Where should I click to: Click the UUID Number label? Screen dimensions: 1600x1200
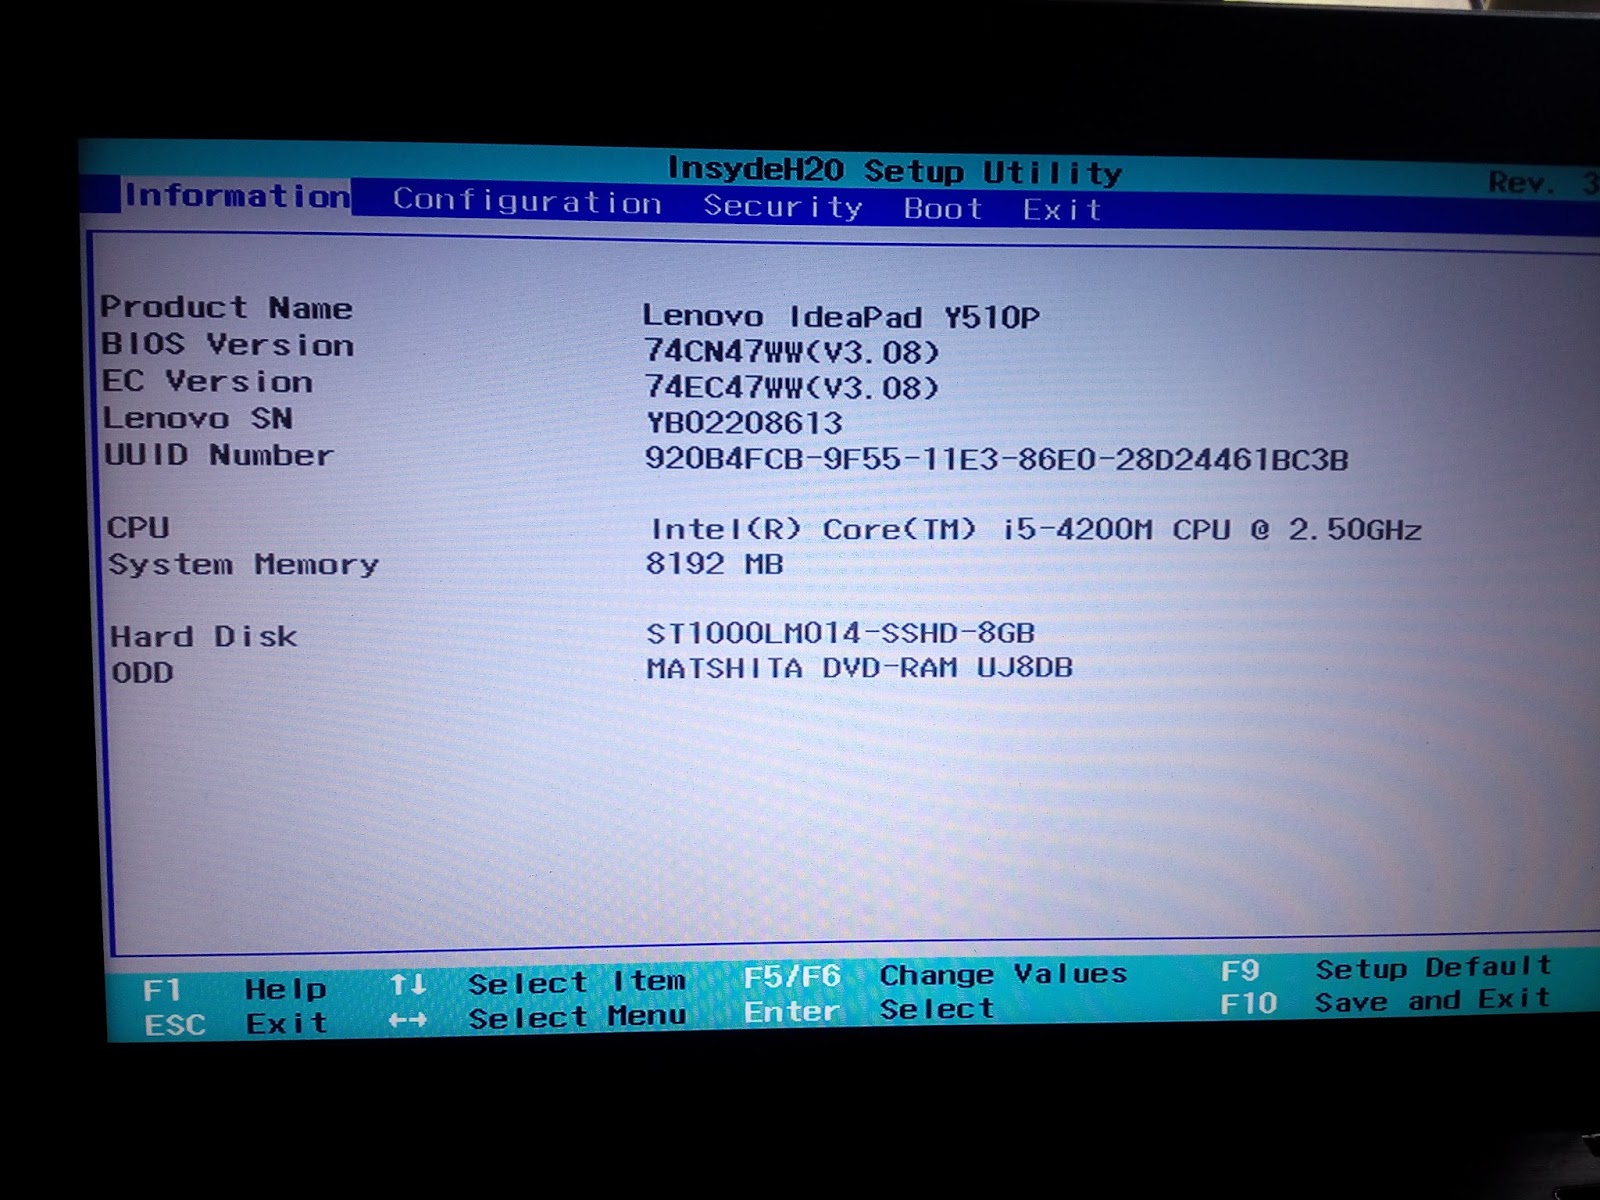click(219, 455)
